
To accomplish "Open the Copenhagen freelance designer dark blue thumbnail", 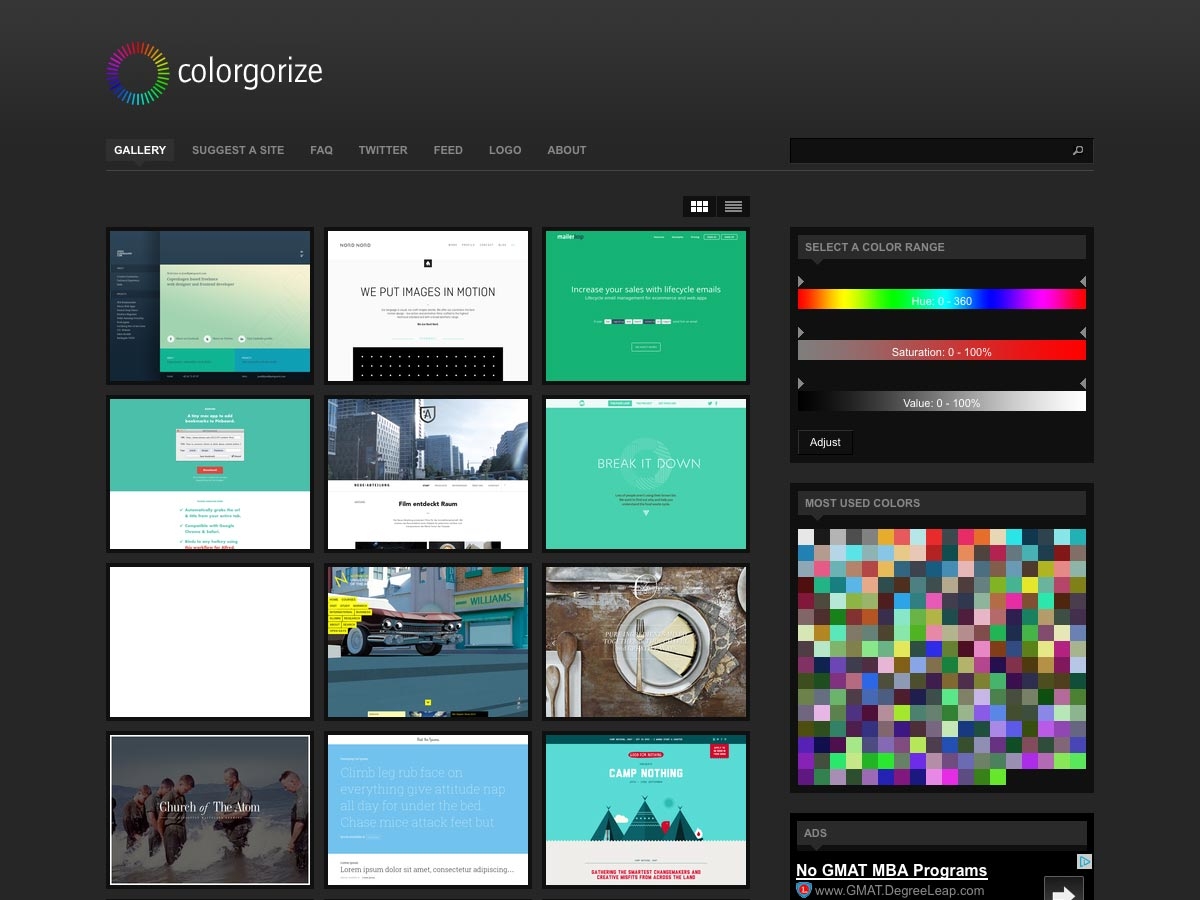I will tap(210, 306).
